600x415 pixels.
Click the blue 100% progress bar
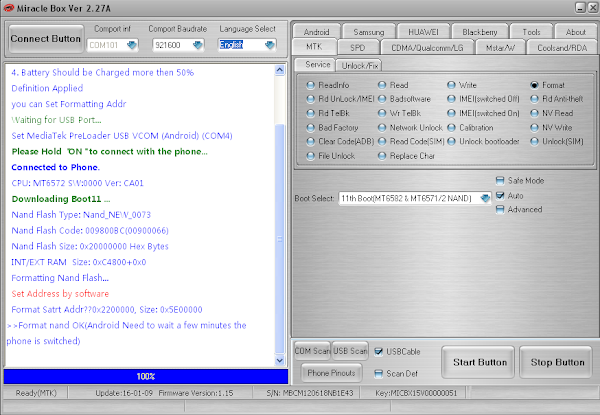click(146, 376)
